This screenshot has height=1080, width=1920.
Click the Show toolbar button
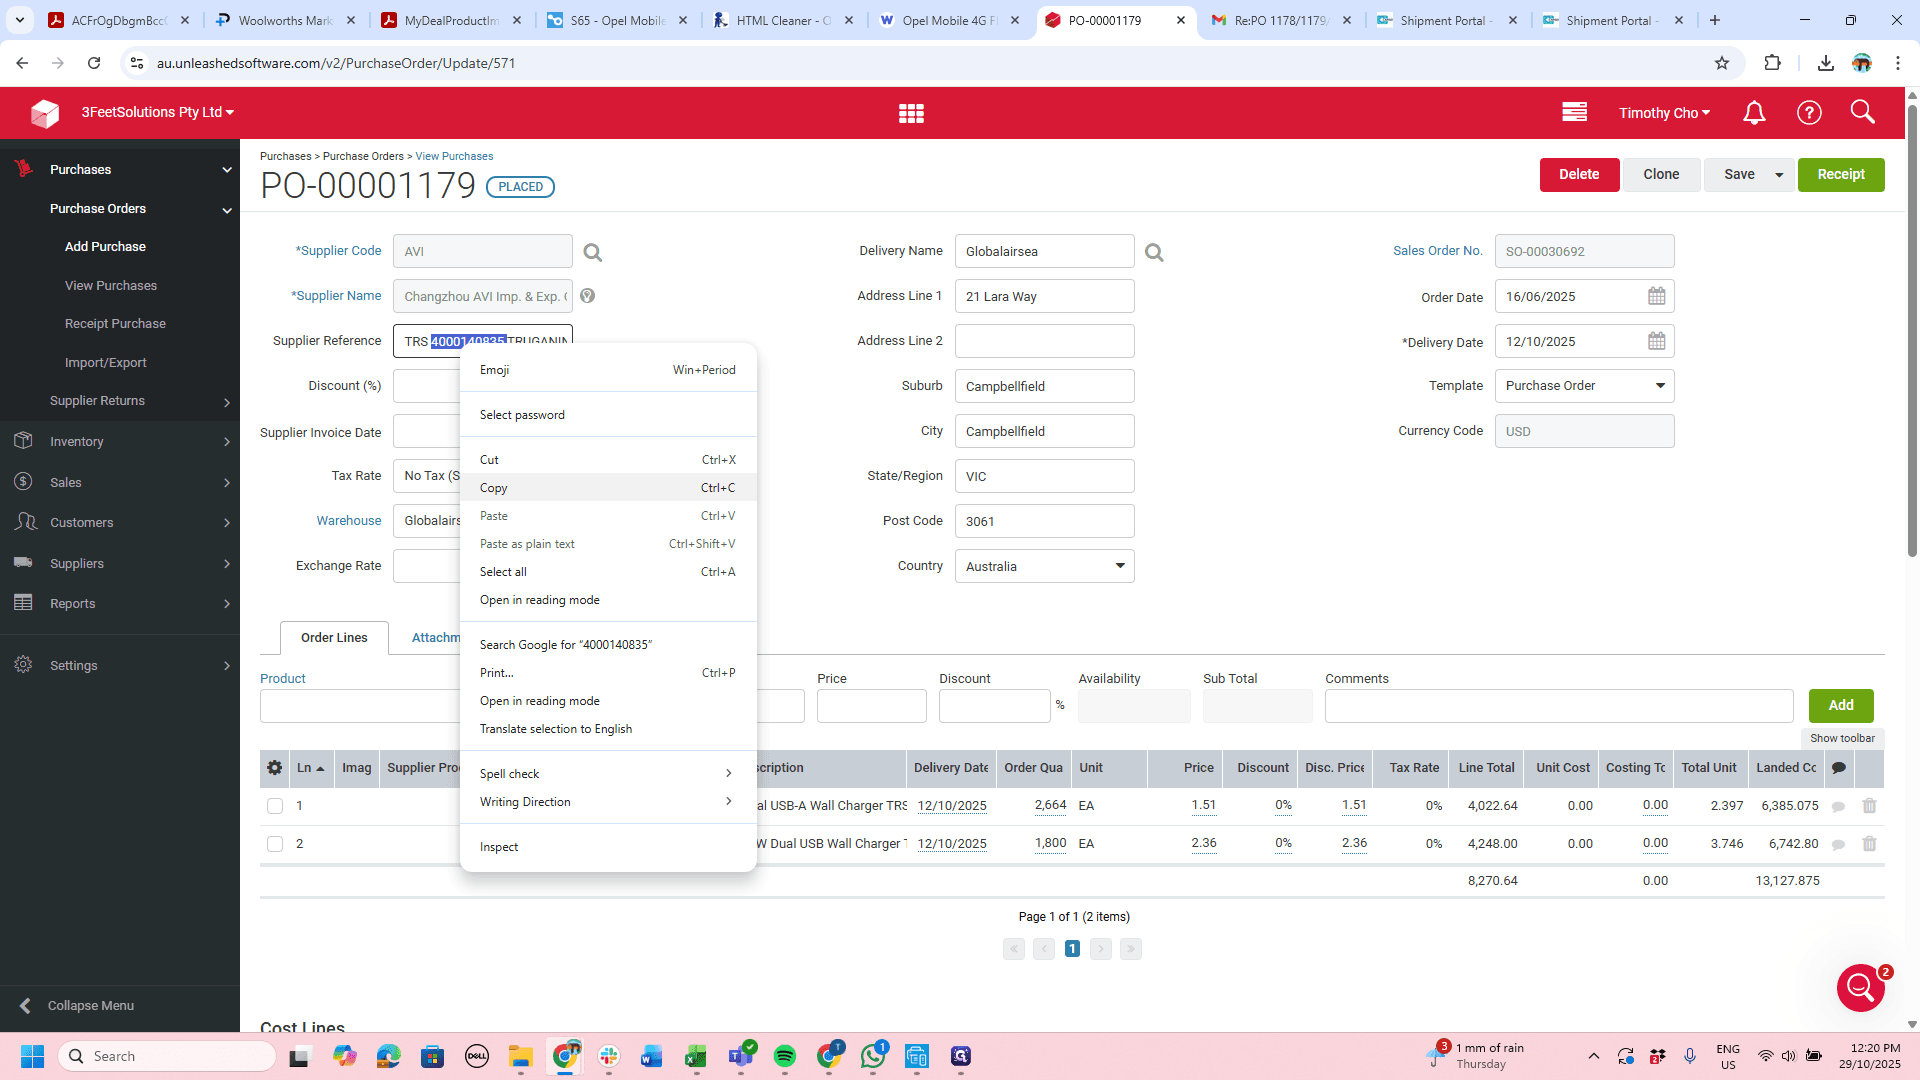click(x=1842, y=738)
